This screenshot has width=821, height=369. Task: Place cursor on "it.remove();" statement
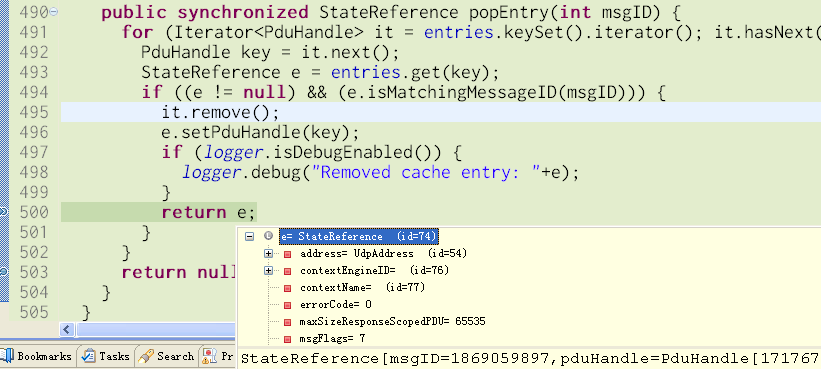pyautogui.click(x=220, y=113)
